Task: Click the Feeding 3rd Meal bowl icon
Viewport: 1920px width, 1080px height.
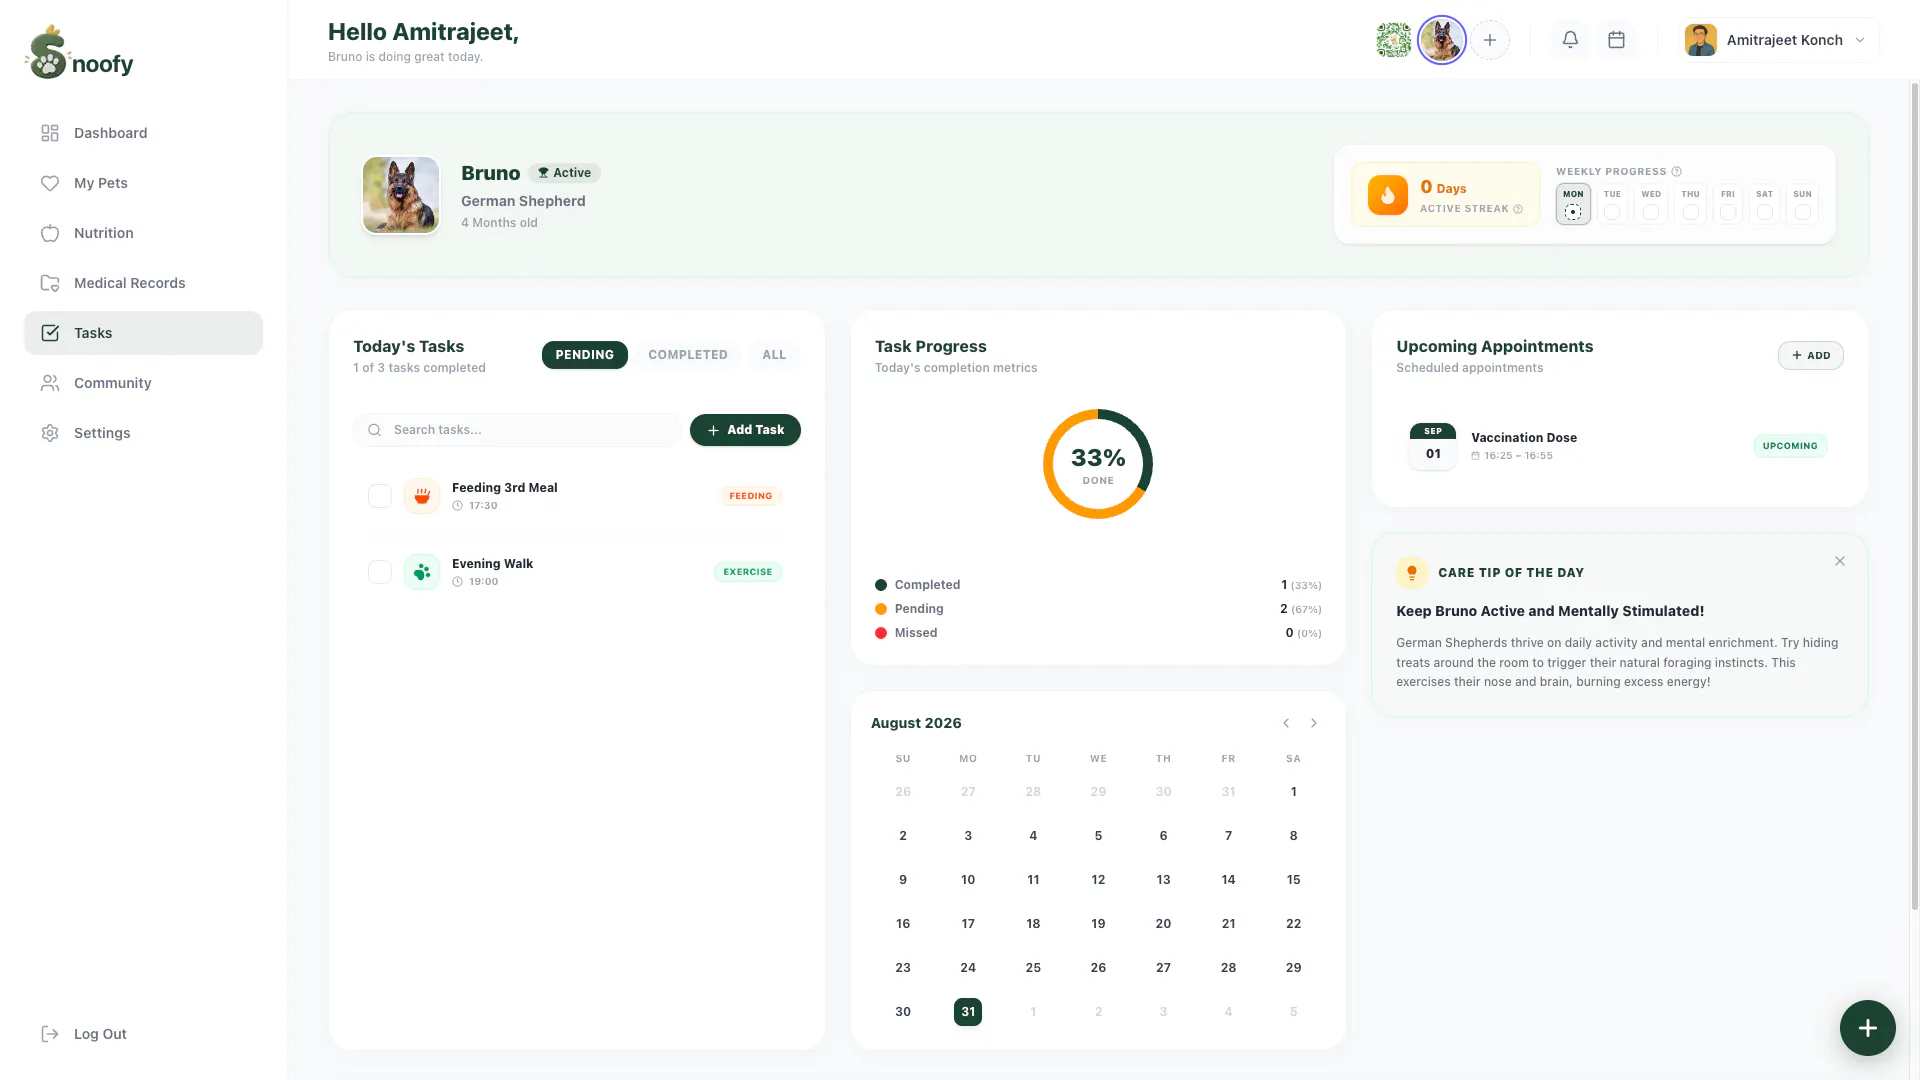Action: tap(422, 496)
